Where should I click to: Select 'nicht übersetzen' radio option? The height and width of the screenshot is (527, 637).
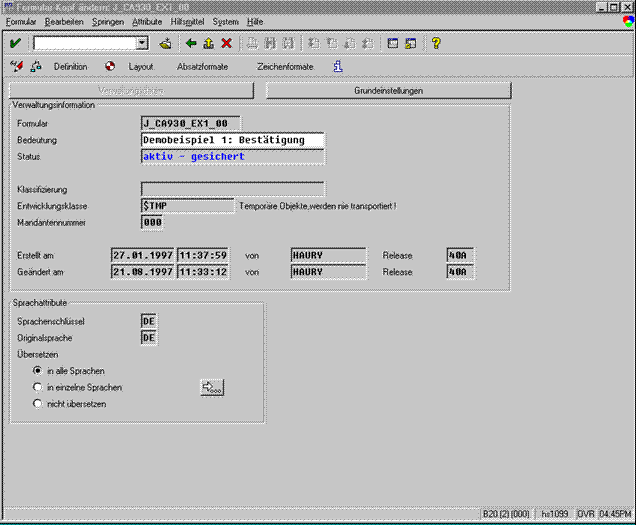[x=38, y=403]
